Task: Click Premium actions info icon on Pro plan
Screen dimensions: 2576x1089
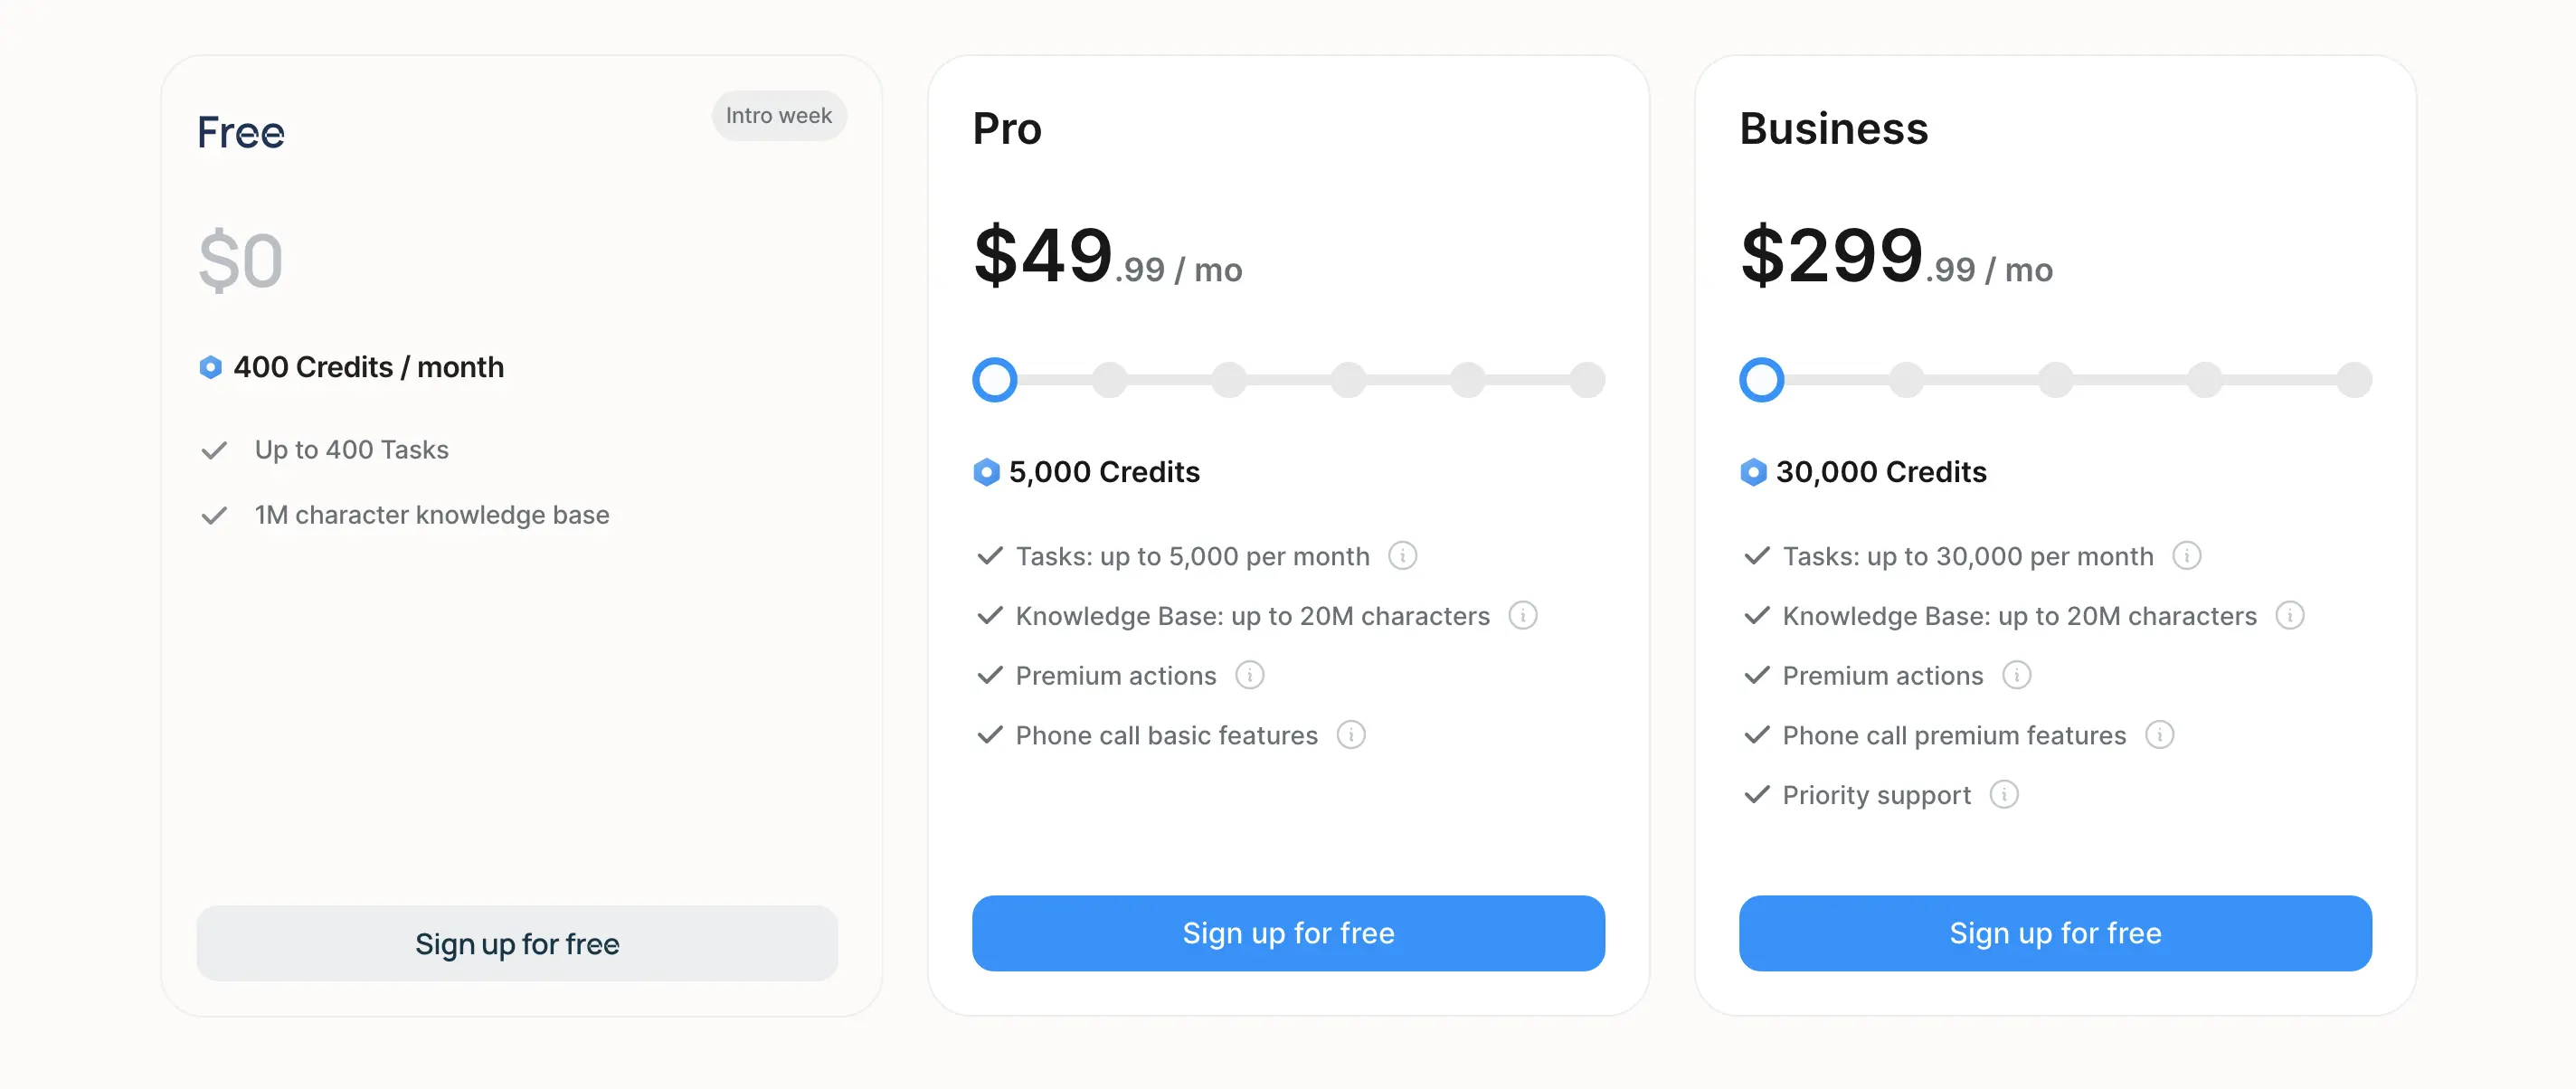Action: 1249,676
